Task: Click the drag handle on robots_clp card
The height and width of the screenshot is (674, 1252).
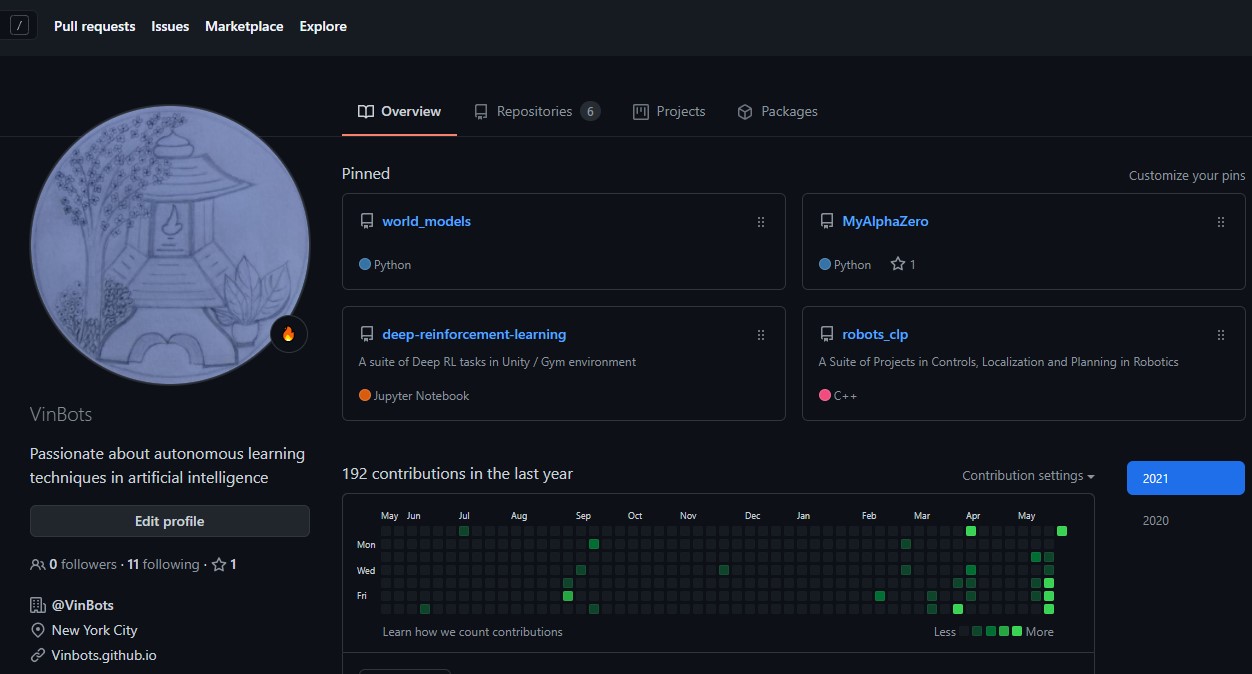Action: click(x=1221, y=336)
